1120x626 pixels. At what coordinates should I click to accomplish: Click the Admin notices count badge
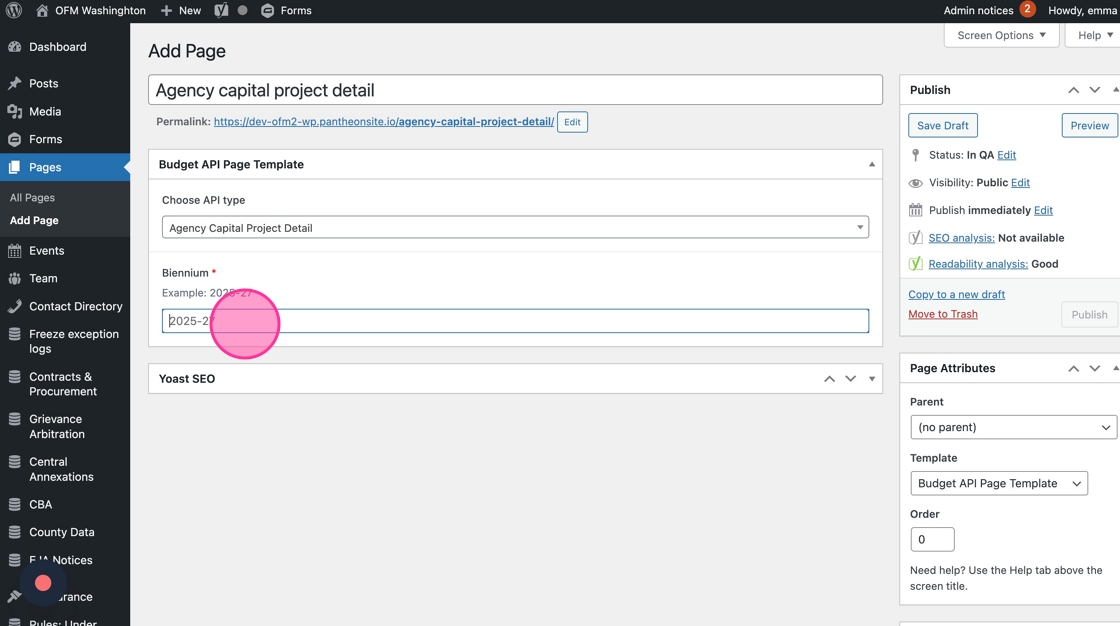click(1027, 9)
